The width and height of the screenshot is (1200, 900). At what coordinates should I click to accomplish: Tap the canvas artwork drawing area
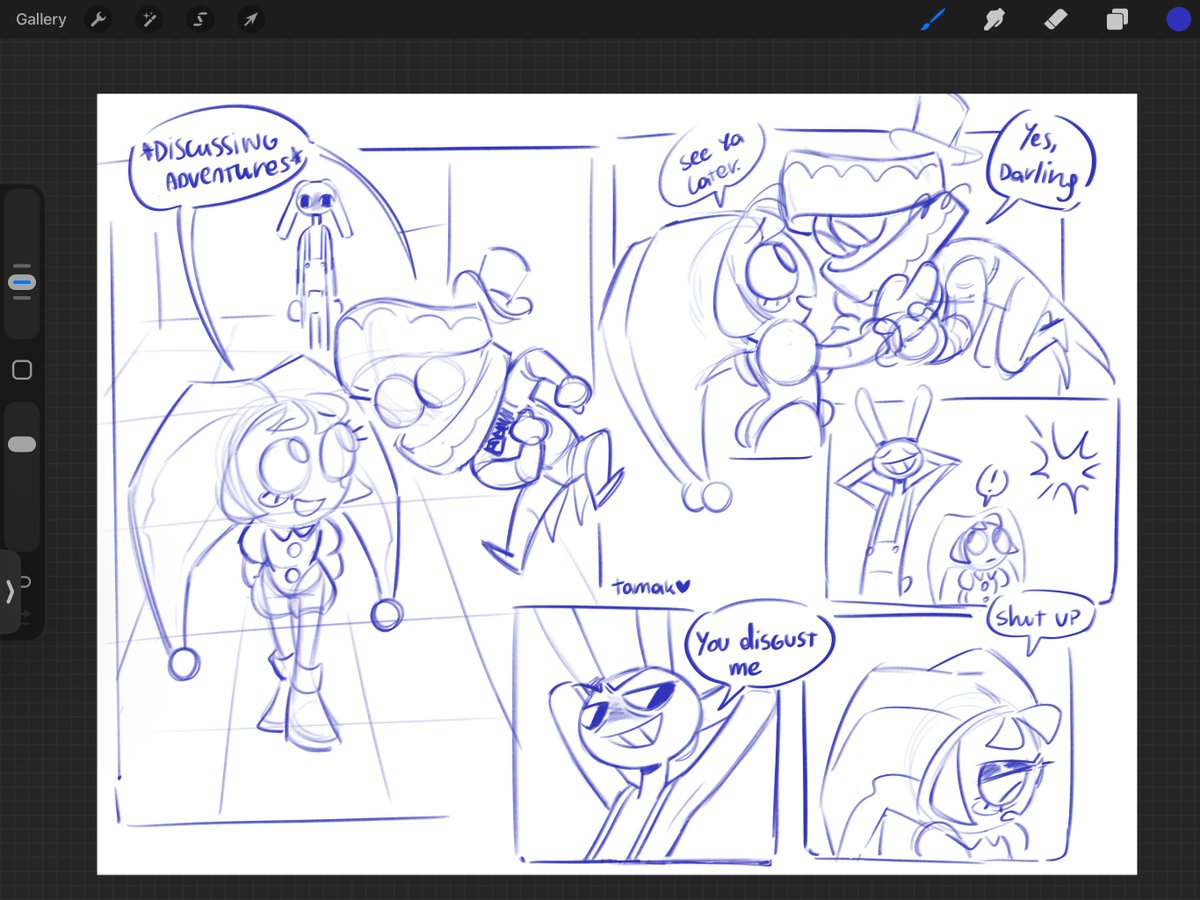click(617, 484)
